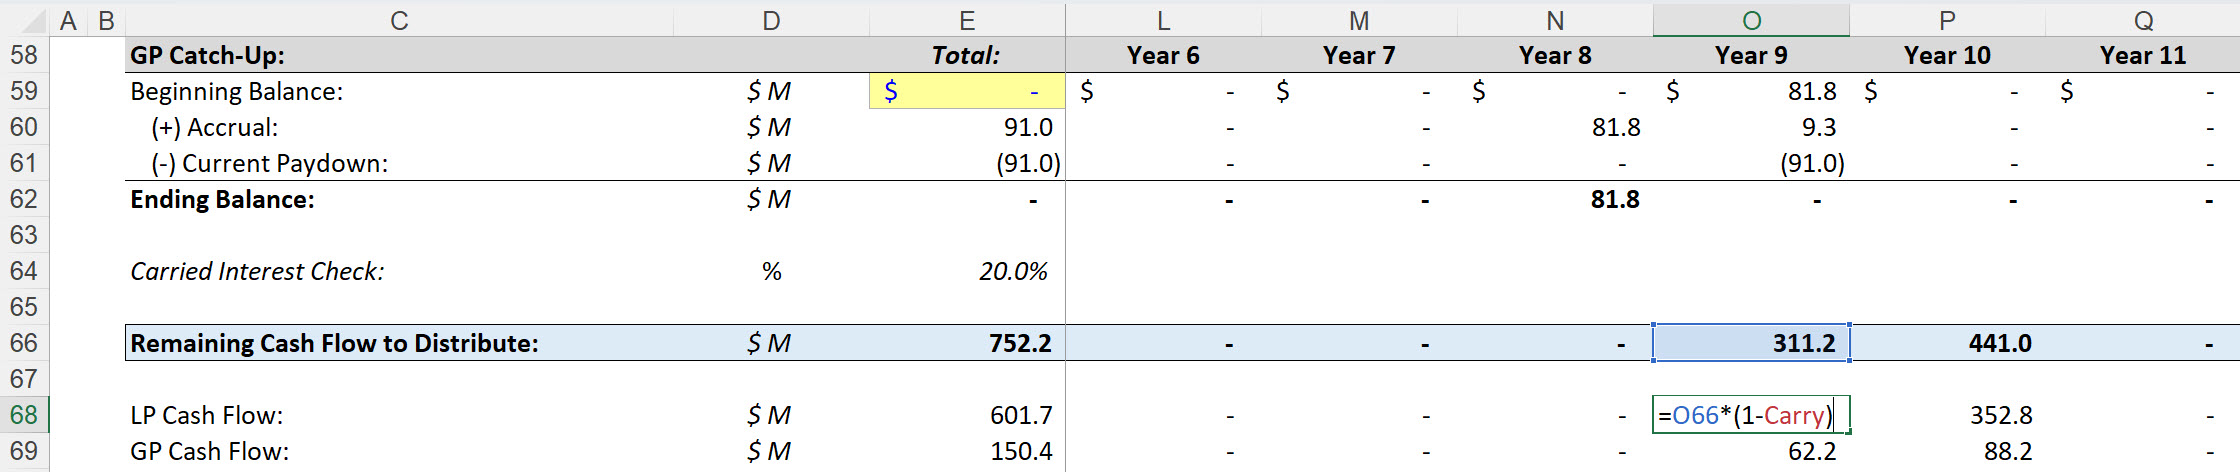The width and height of the screenshot is (2240, 472).
Task: Click the 311.2 Year 9 remaining cash cell
Action: 1751,343
